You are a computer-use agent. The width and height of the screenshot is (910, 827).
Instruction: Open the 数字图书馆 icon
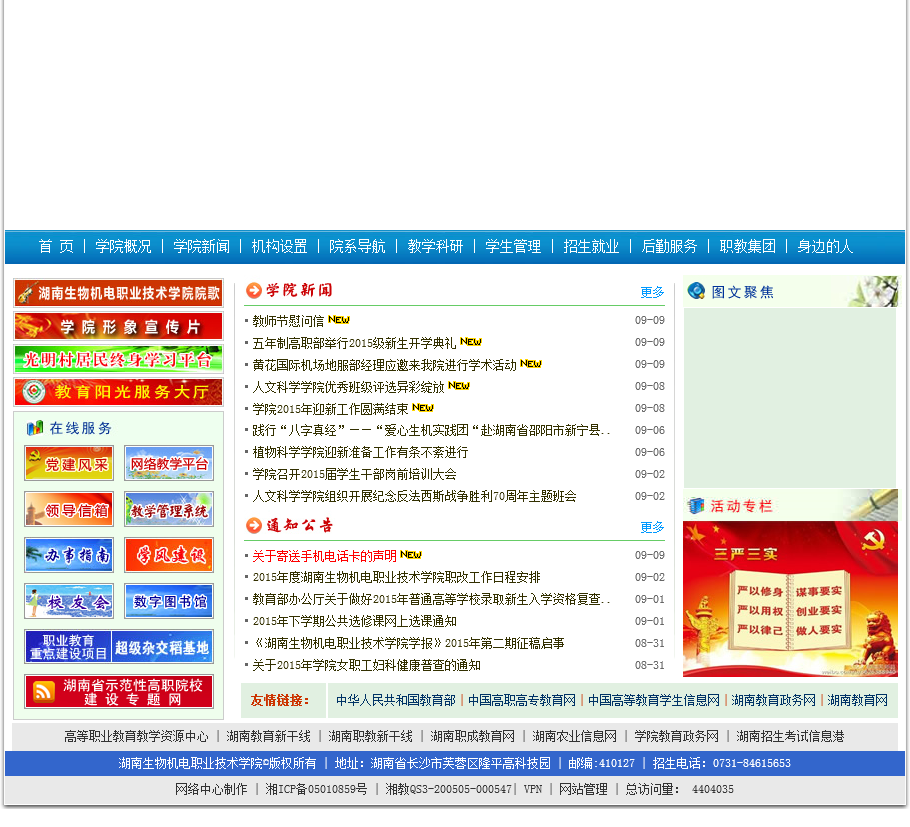pos(169,601)
